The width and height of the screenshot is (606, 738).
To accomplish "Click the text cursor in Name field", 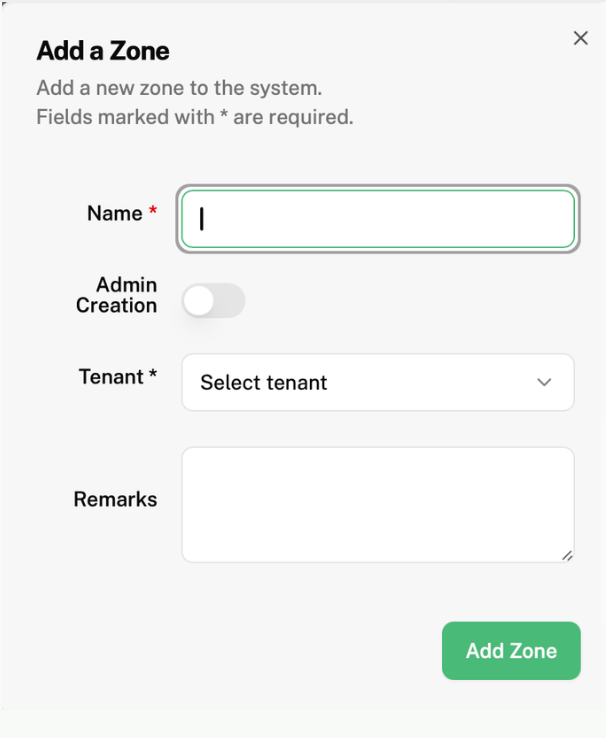I will click(x=202, y=219).
